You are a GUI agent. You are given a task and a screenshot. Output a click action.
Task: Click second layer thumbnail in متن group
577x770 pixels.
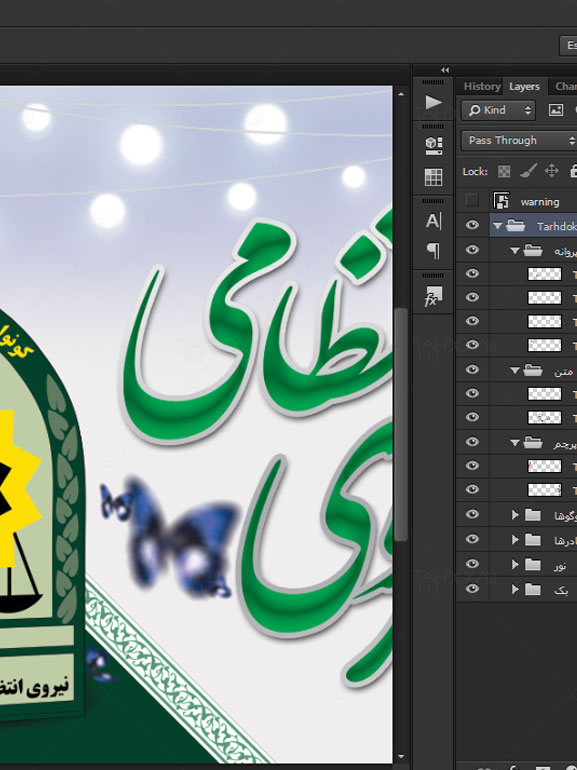click(x=544, y=417)
